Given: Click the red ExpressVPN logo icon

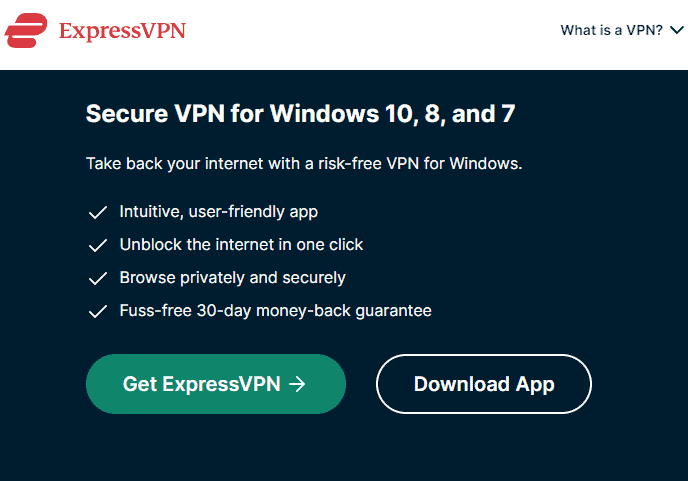Looking at the screenshot, I should [x=26, y=30].
